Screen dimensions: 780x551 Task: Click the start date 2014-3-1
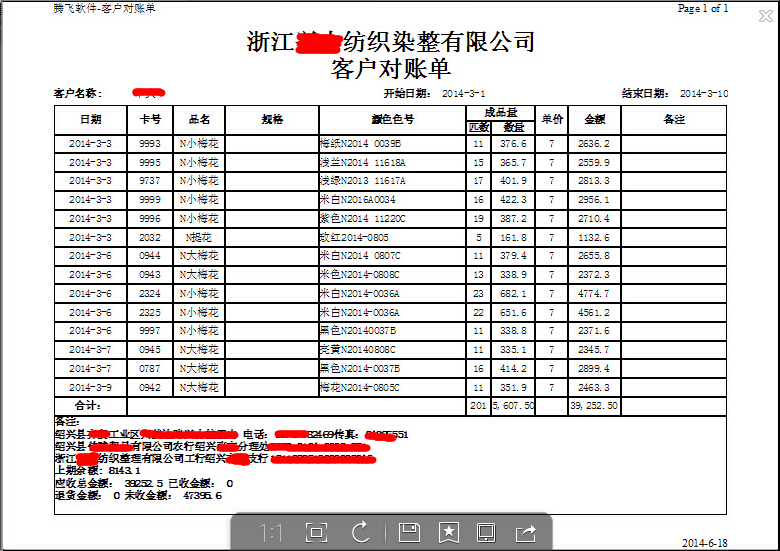click(464, 93)
